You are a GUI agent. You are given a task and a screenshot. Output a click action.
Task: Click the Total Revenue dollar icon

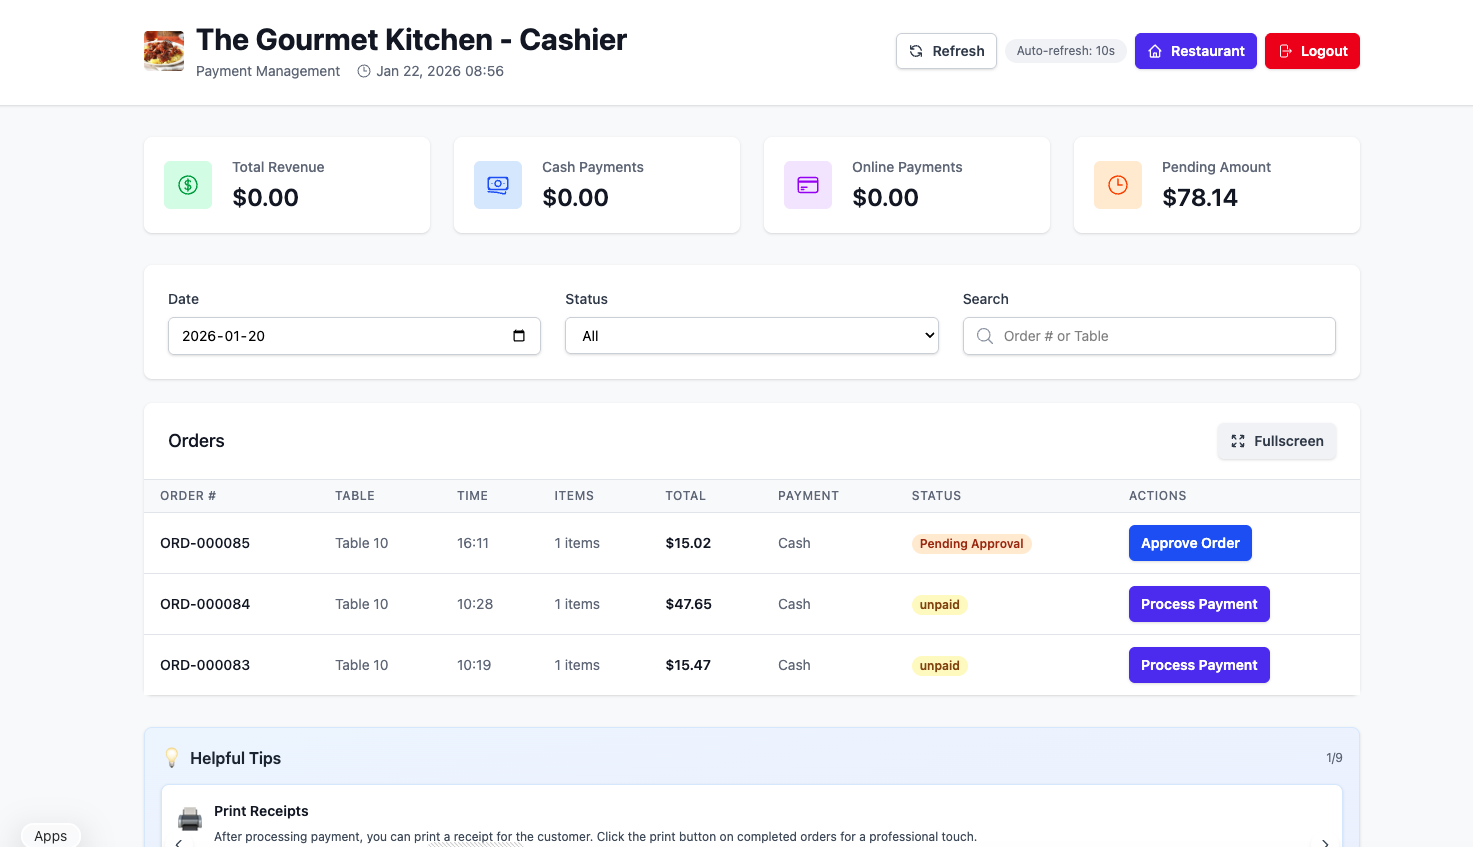tap(187, 185)
